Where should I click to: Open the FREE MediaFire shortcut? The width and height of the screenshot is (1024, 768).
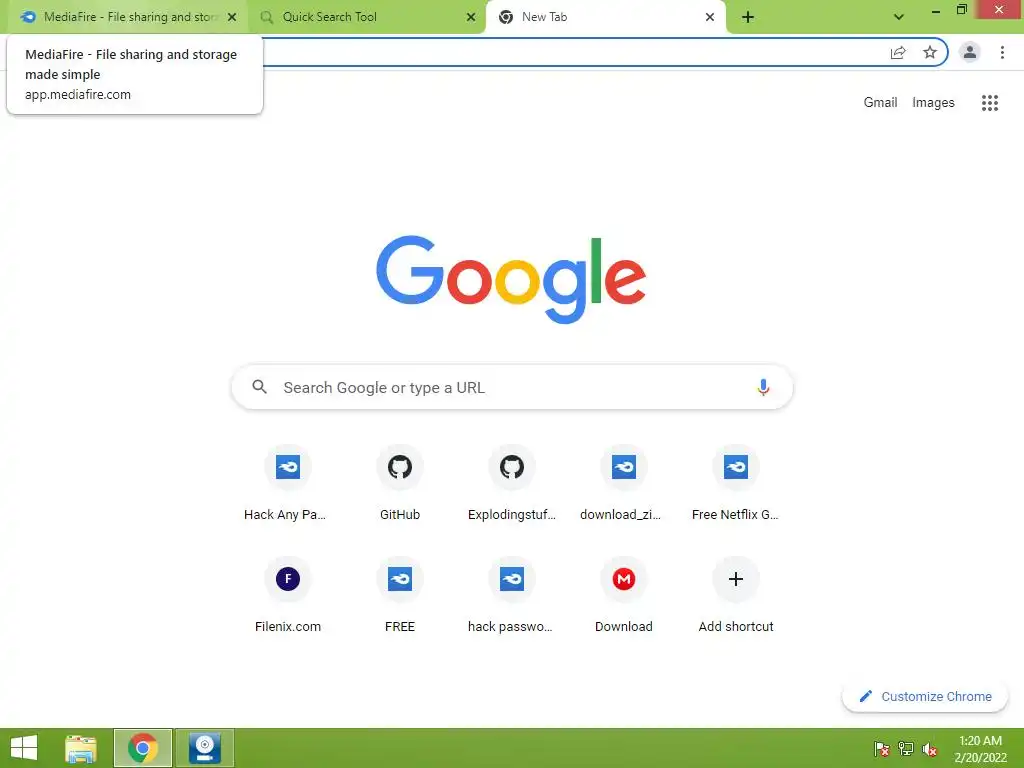(x=400, y=595)
